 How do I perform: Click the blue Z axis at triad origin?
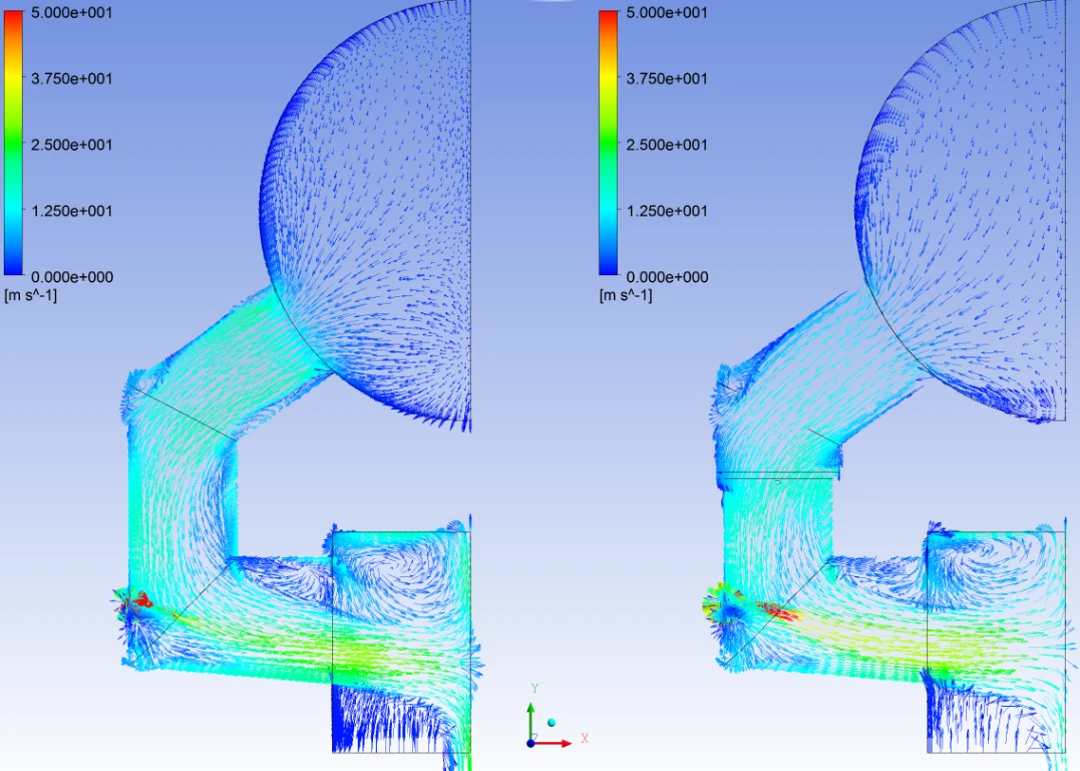pyautogui.click(x=531, y=741)
